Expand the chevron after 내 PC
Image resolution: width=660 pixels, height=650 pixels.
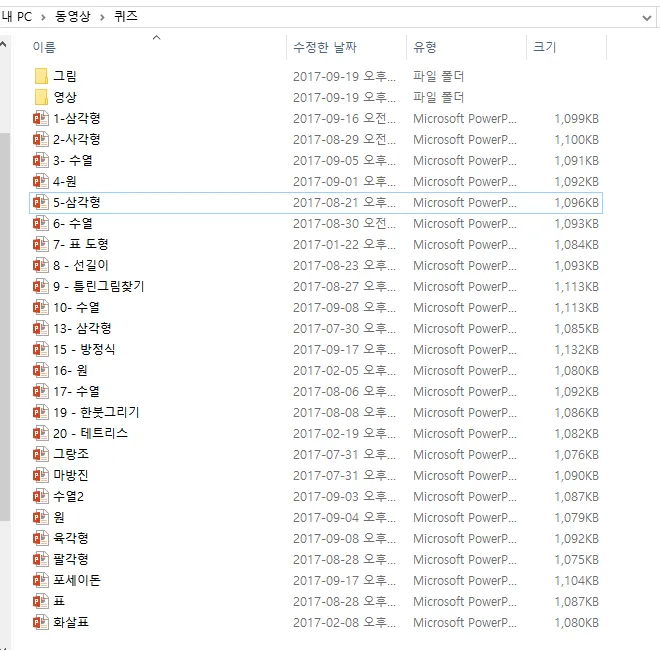pos(43,17)
